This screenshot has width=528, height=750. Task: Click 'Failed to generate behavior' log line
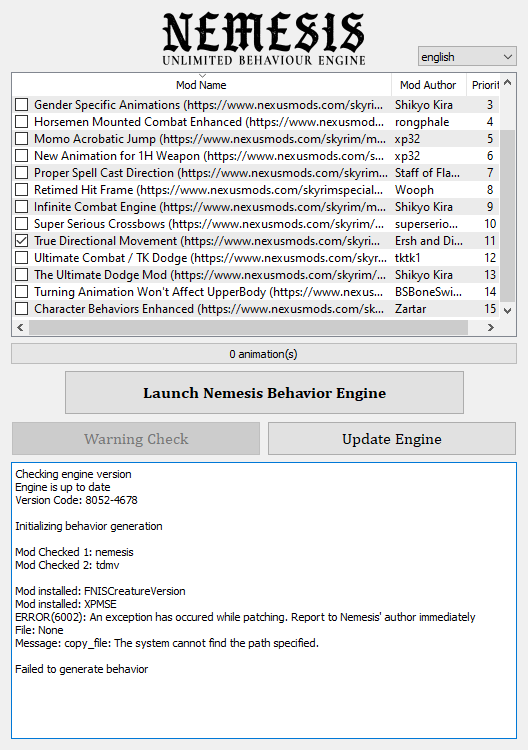tap(82, 669)
